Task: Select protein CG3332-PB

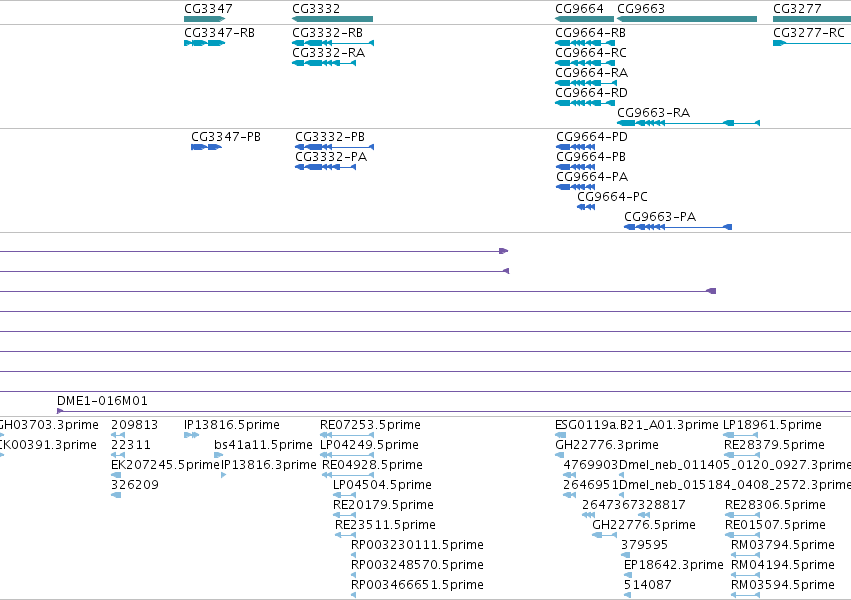Action: (x=330, y=137)
